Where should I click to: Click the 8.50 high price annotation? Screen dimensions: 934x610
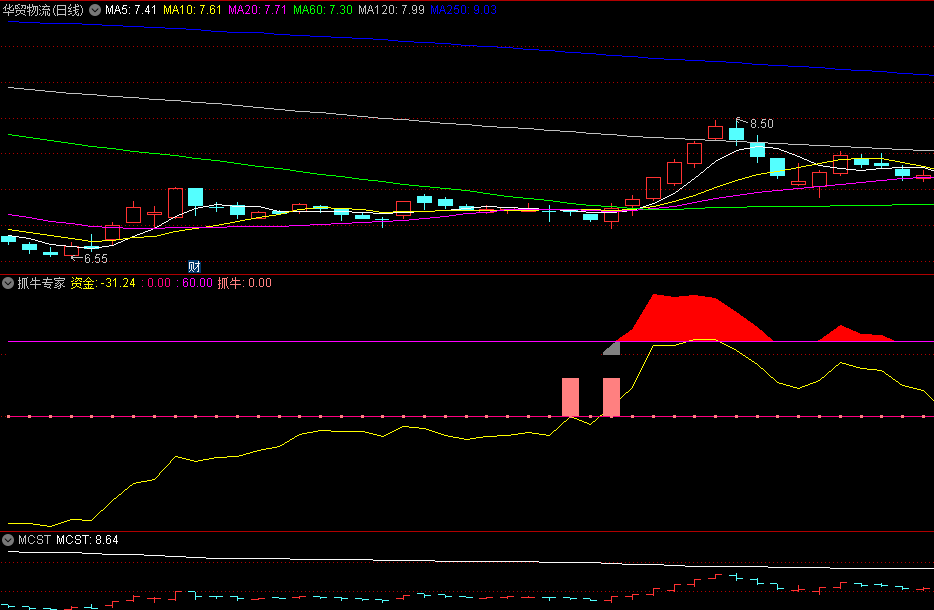(x=761, y=124)
